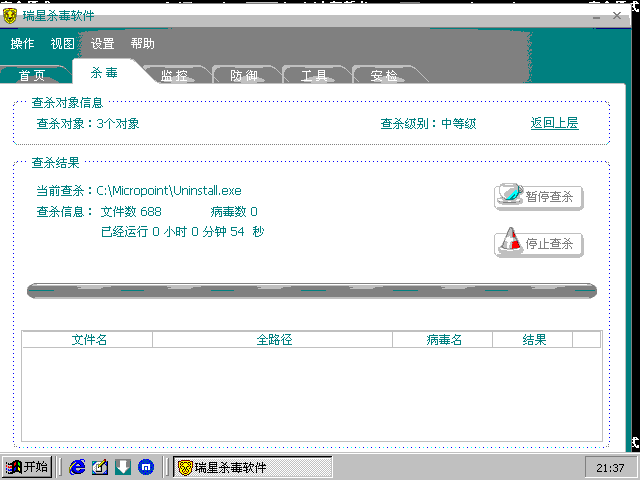Click the 停止查杀 button
Viewport: 640px width, 480px height.
click(x=538, y=244)
